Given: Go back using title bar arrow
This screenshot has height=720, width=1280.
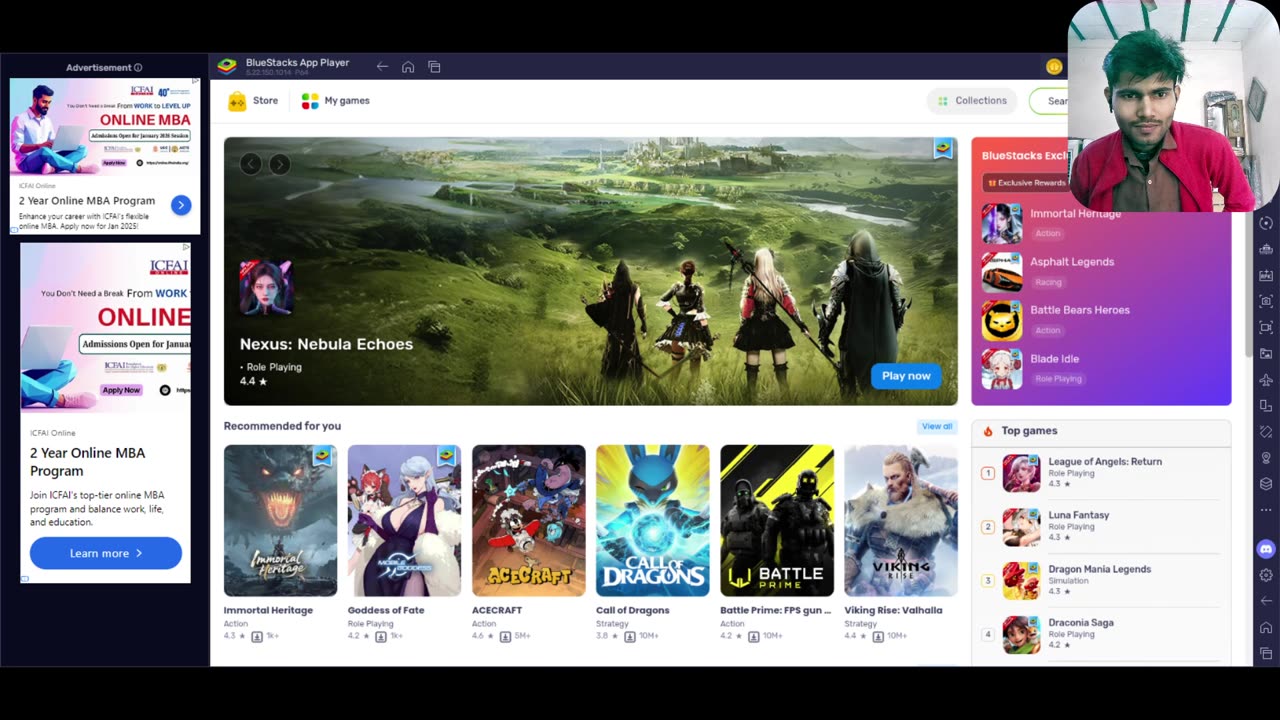Looking at the screenshot, I should coord(382,67).
